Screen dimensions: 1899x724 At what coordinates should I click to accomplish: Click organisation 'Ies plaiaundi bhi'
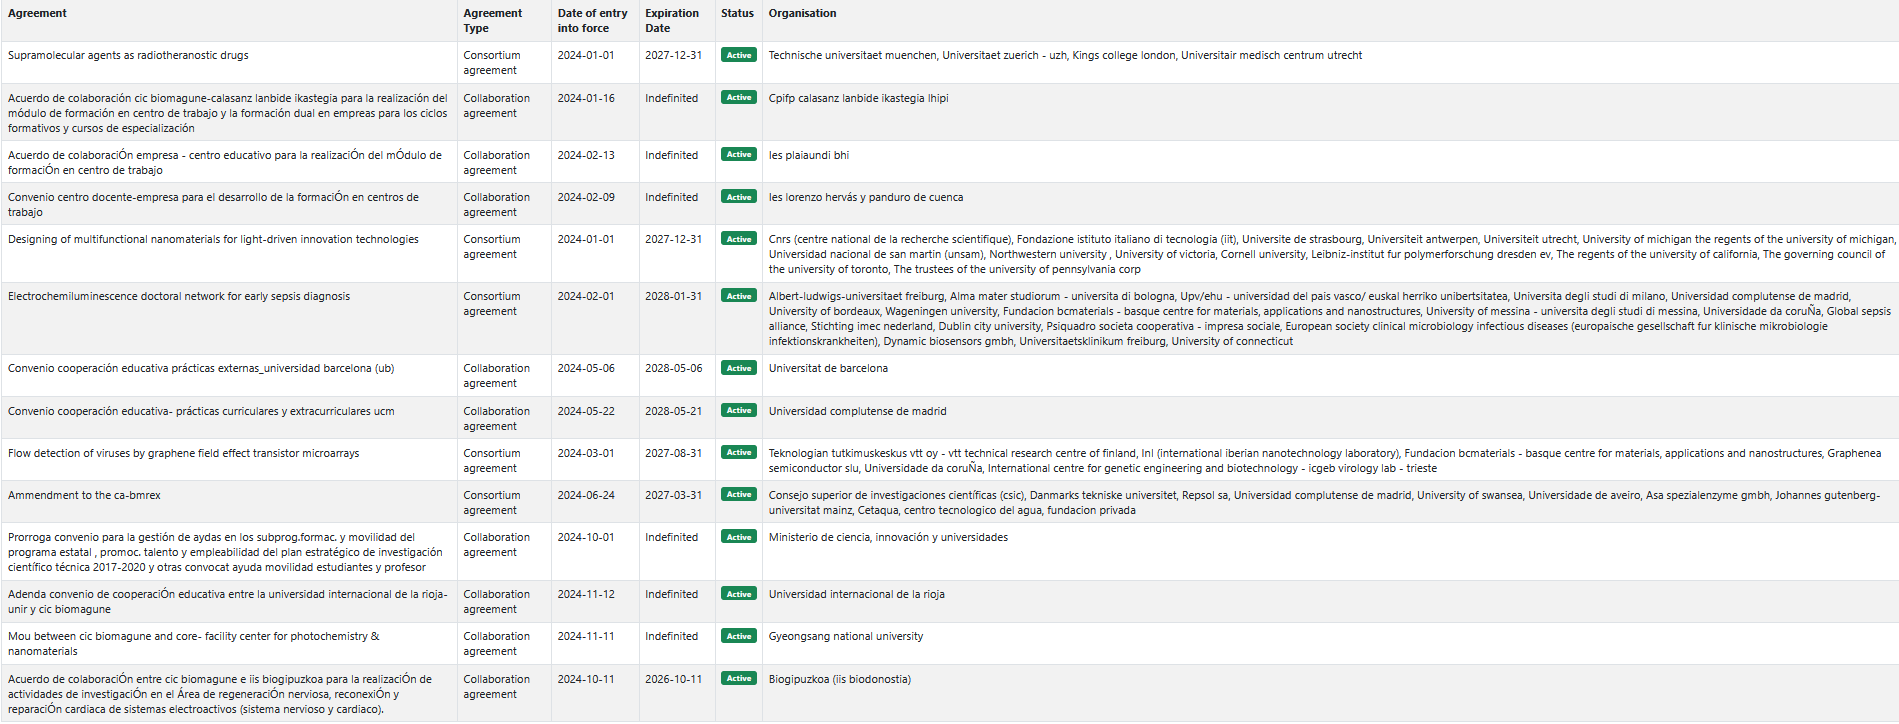pos(808,155)
